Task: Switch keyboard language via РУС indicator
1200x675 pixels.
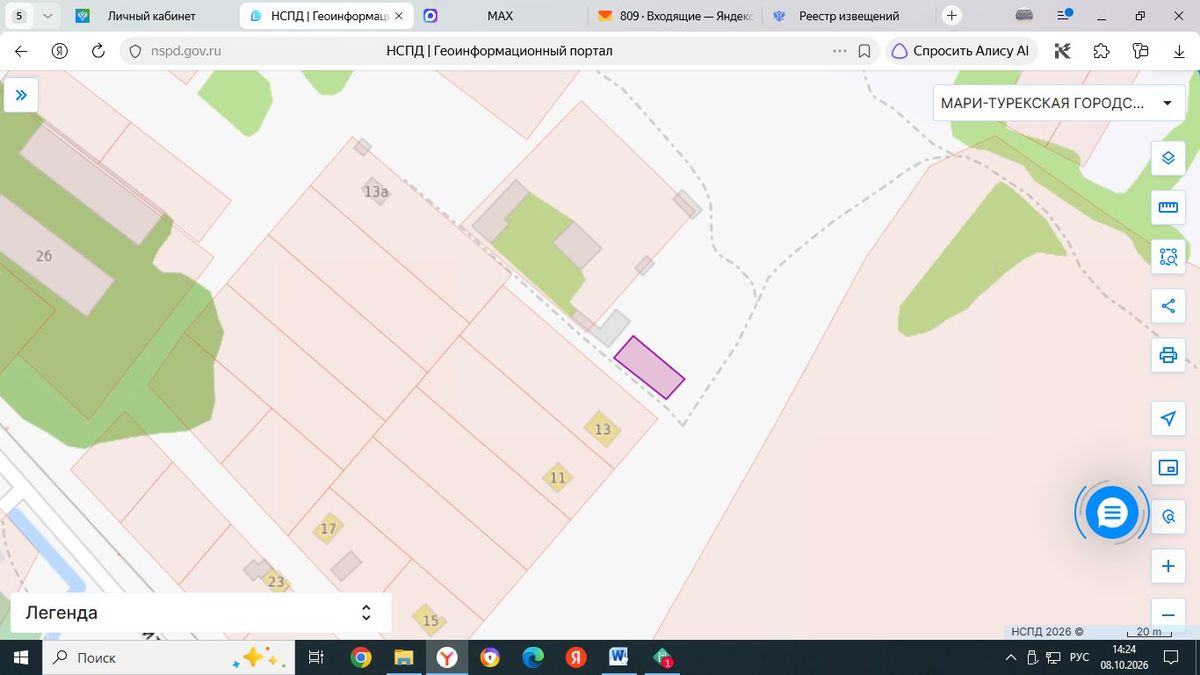Action: [x=1079, y=657]
